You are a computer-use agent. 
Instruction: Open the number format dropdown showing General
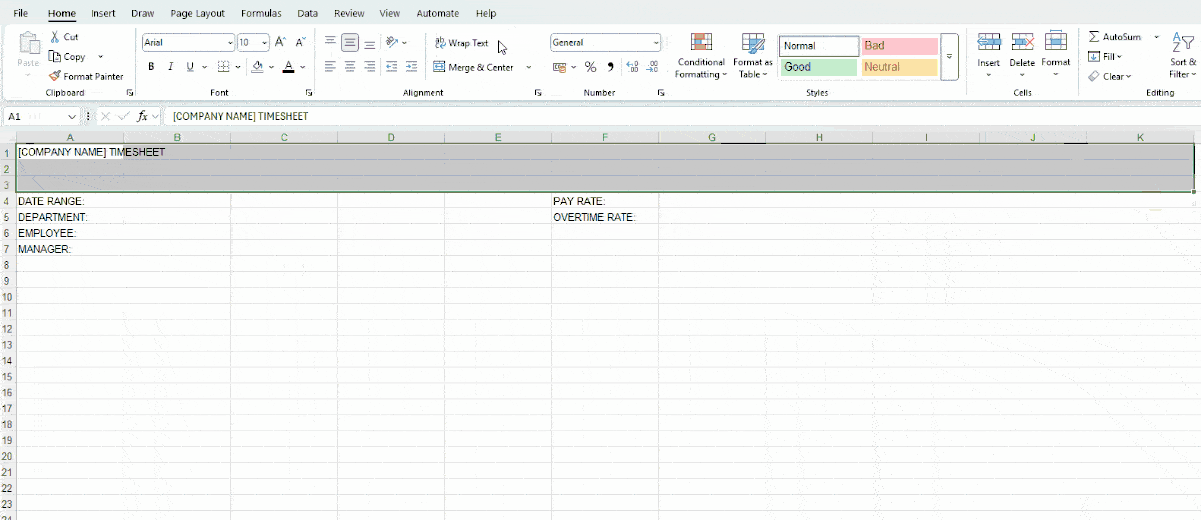click(656, 42)
